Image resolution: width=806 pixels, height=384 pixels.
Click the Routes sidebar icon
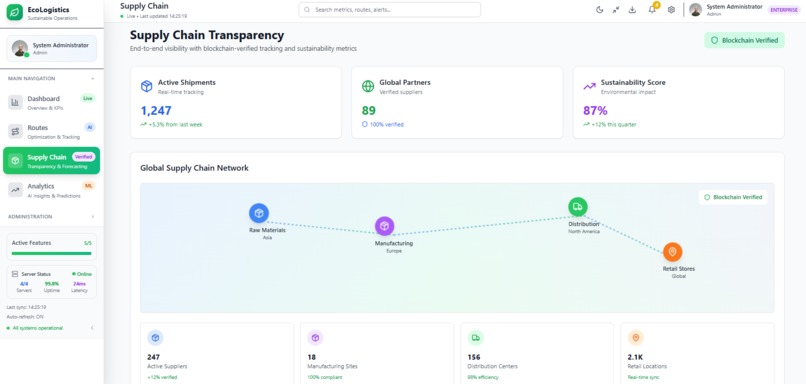pyautogui.click(x=15, y=132)
